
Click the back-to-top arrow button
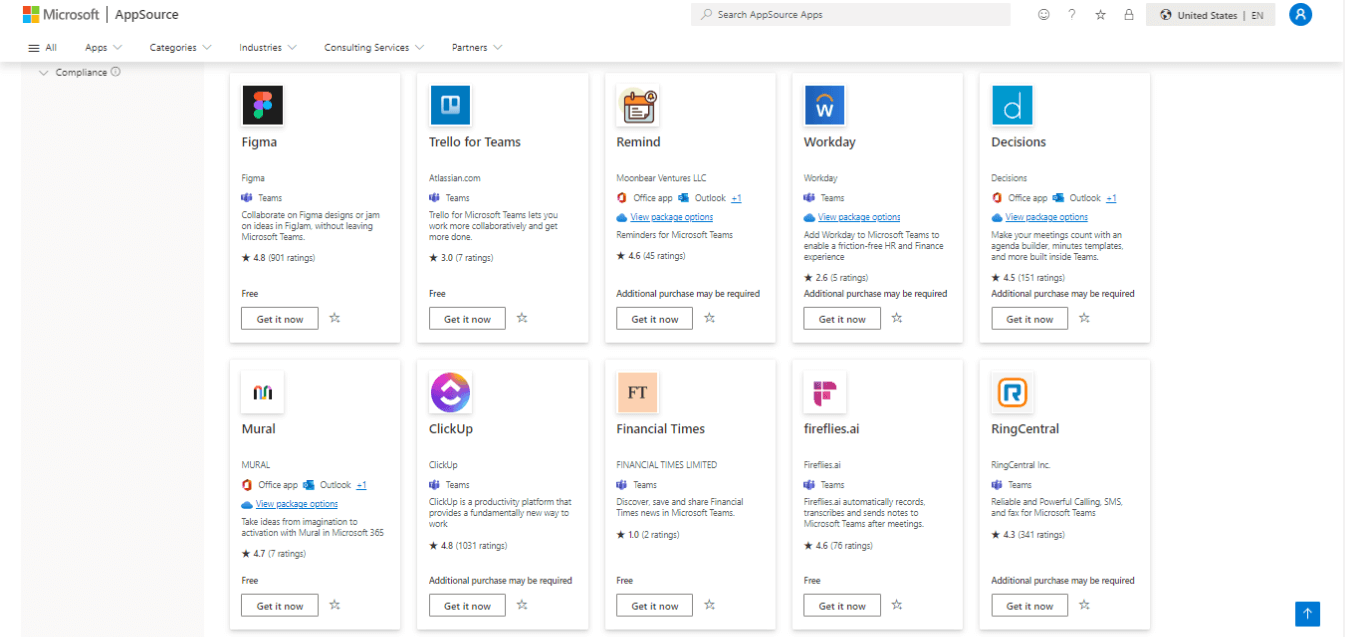[1307, 614]
